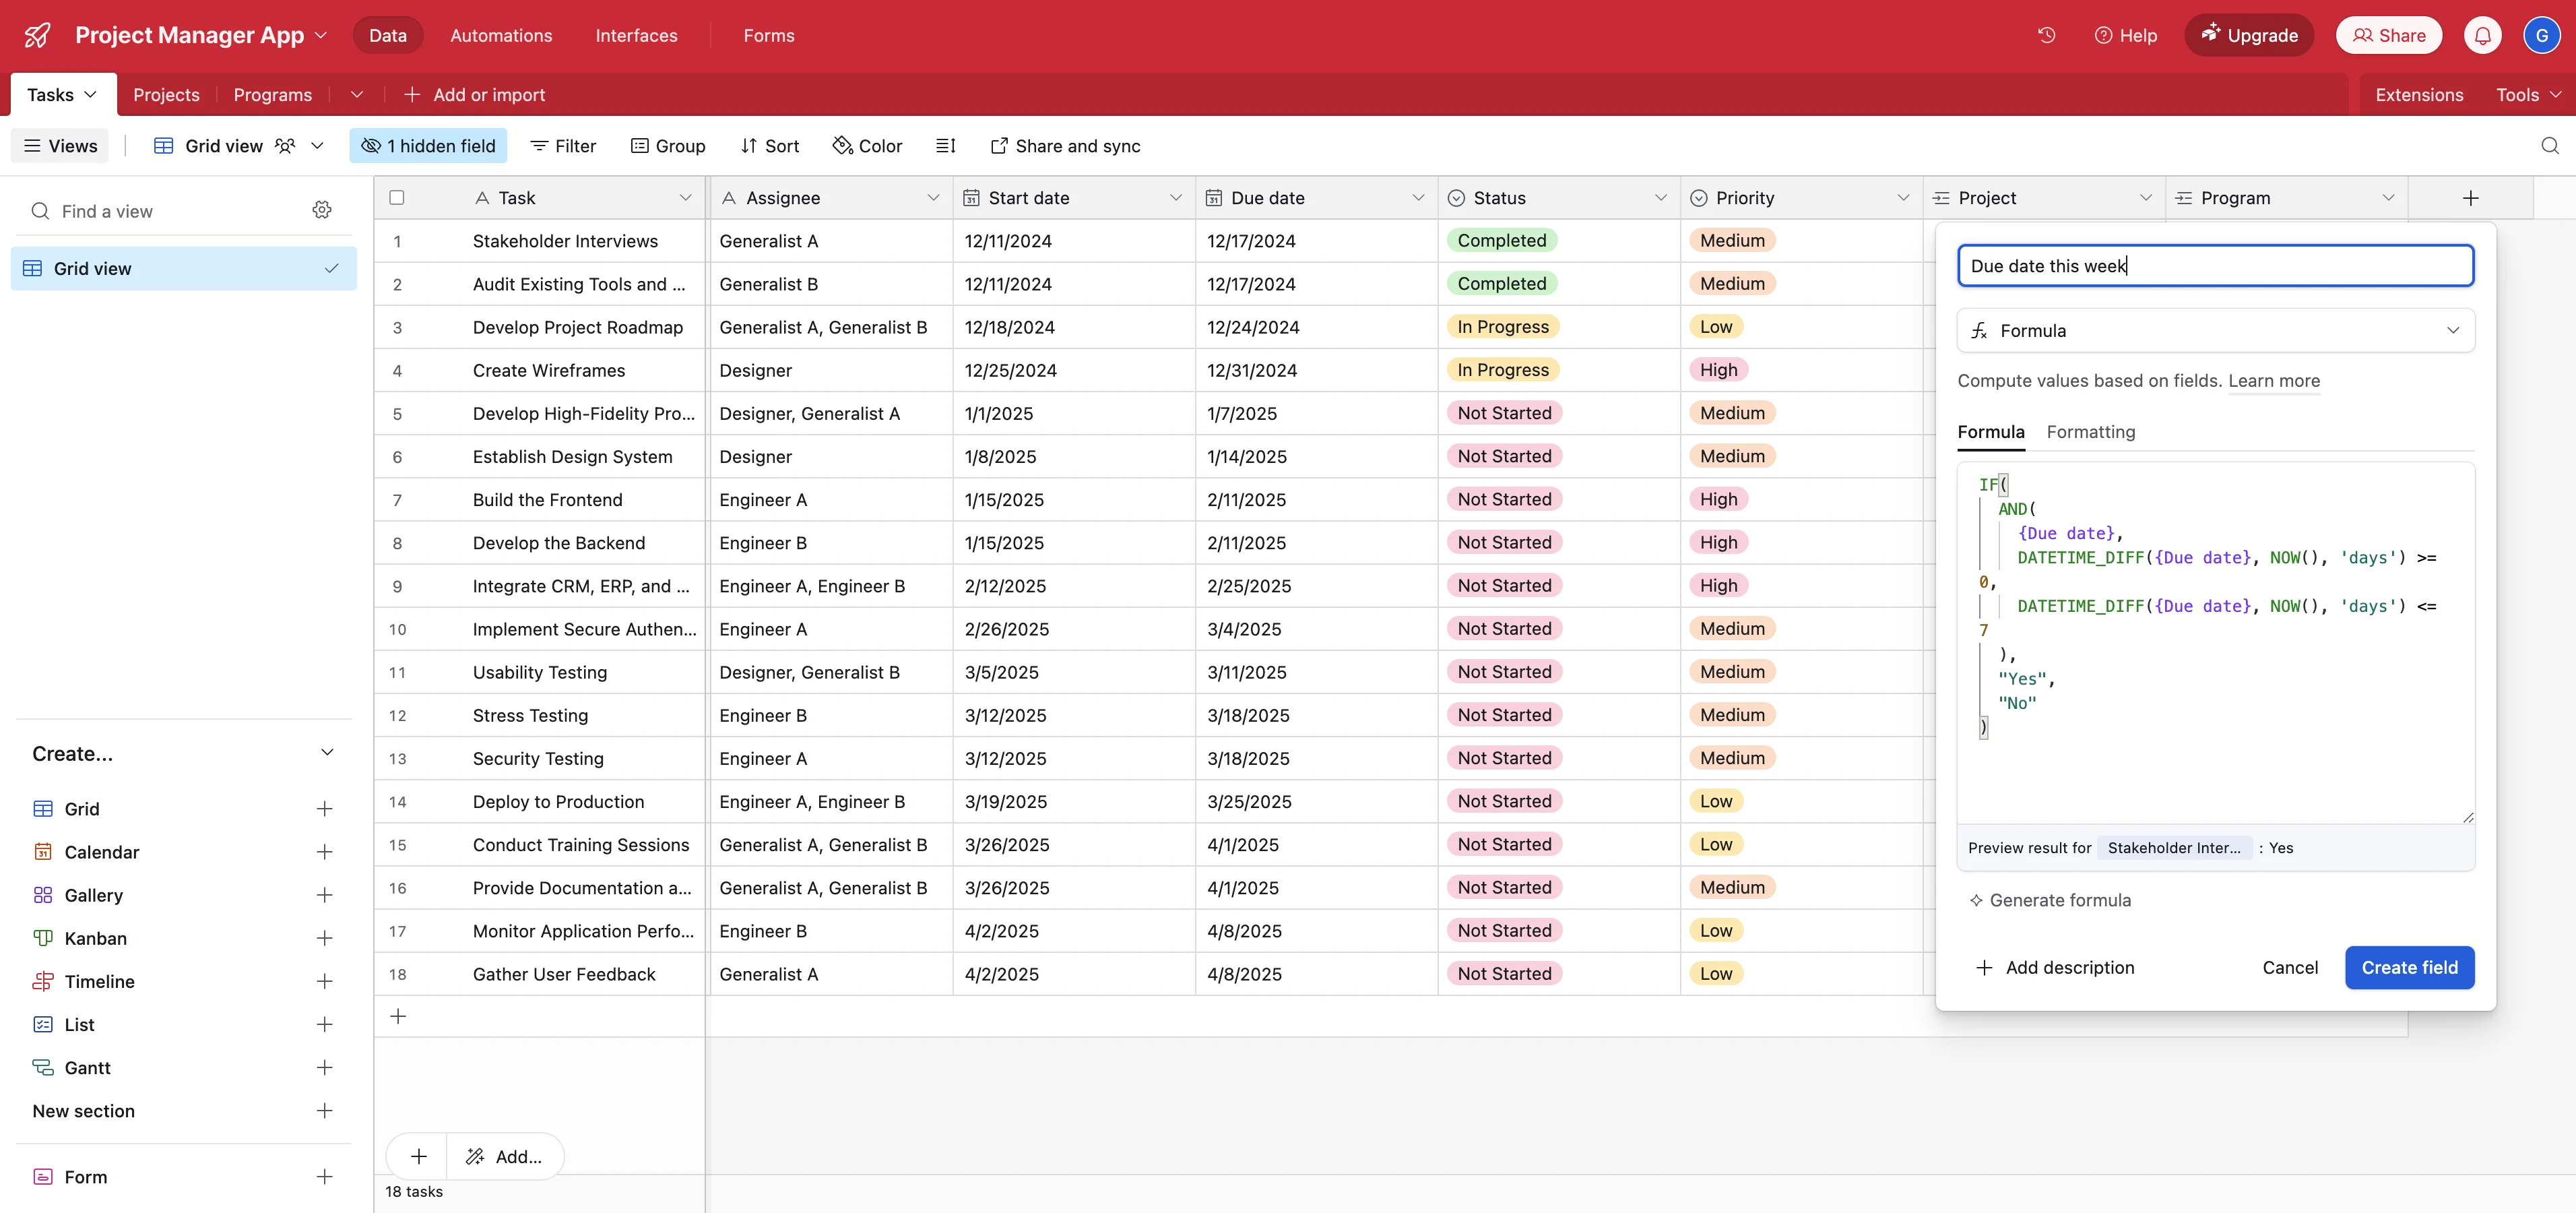
Task: Click the plus icon to add field column
Action: [2470, 198]
